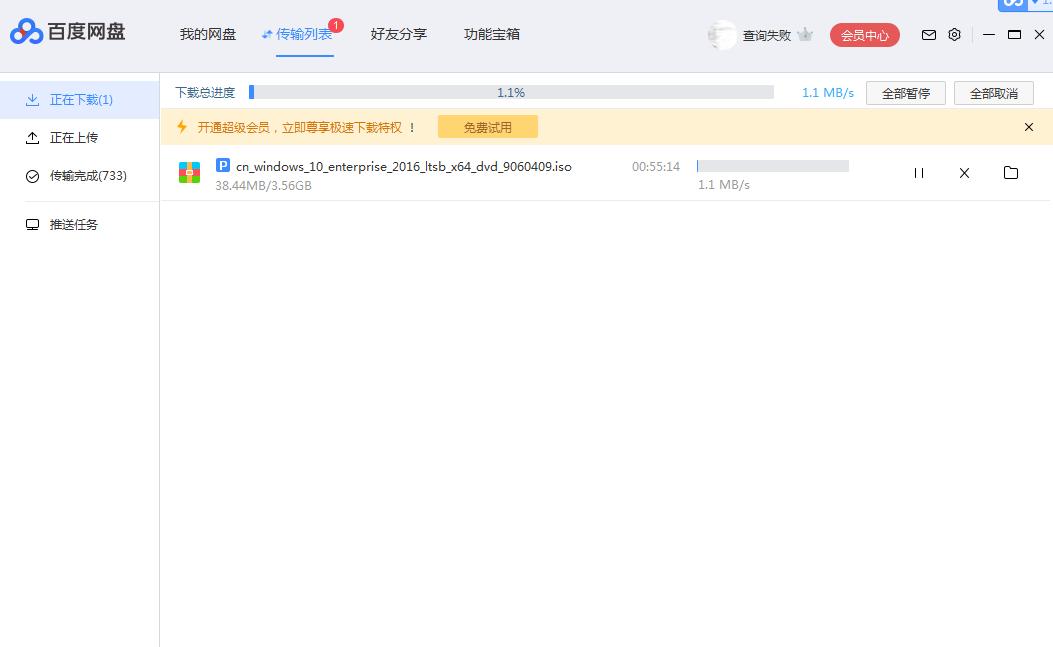Open settings via the gear icon

point(954,34)
